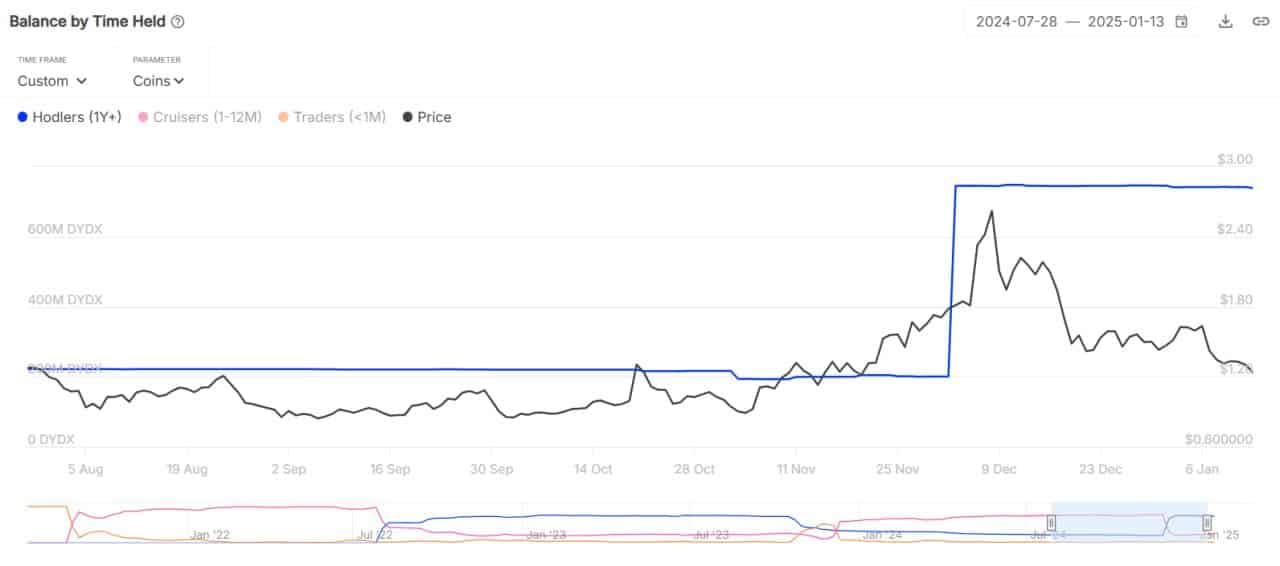Open the calendar icon in date range

1182,21
